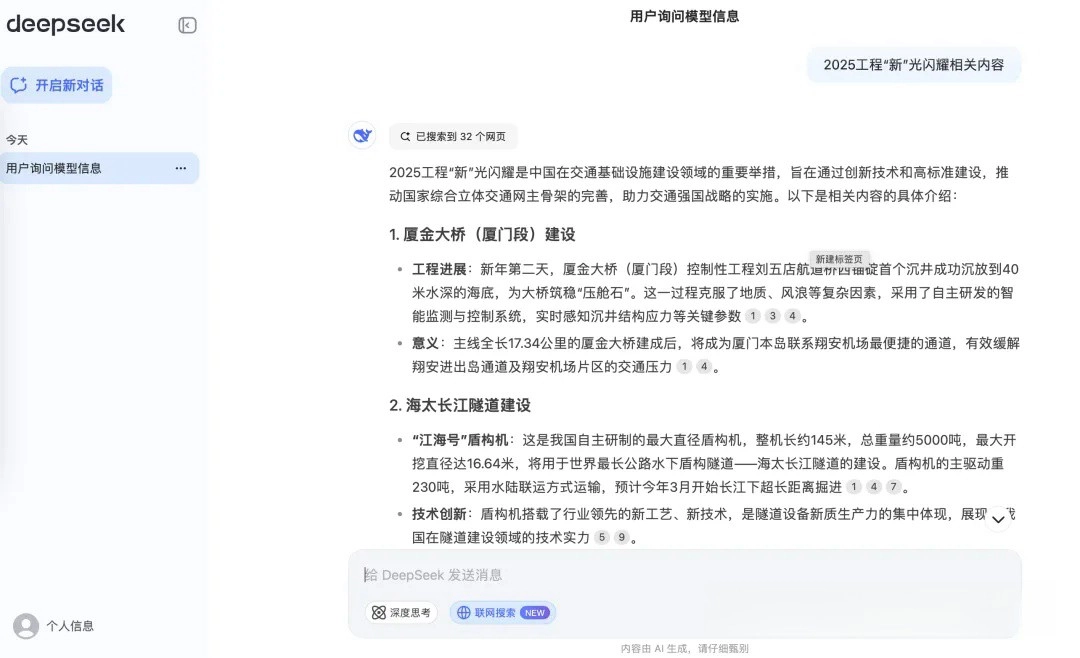The height and width of the screenshot is (658, 1080).
Task: Click the atom icon in 深度思考
Action: point(378,612)
